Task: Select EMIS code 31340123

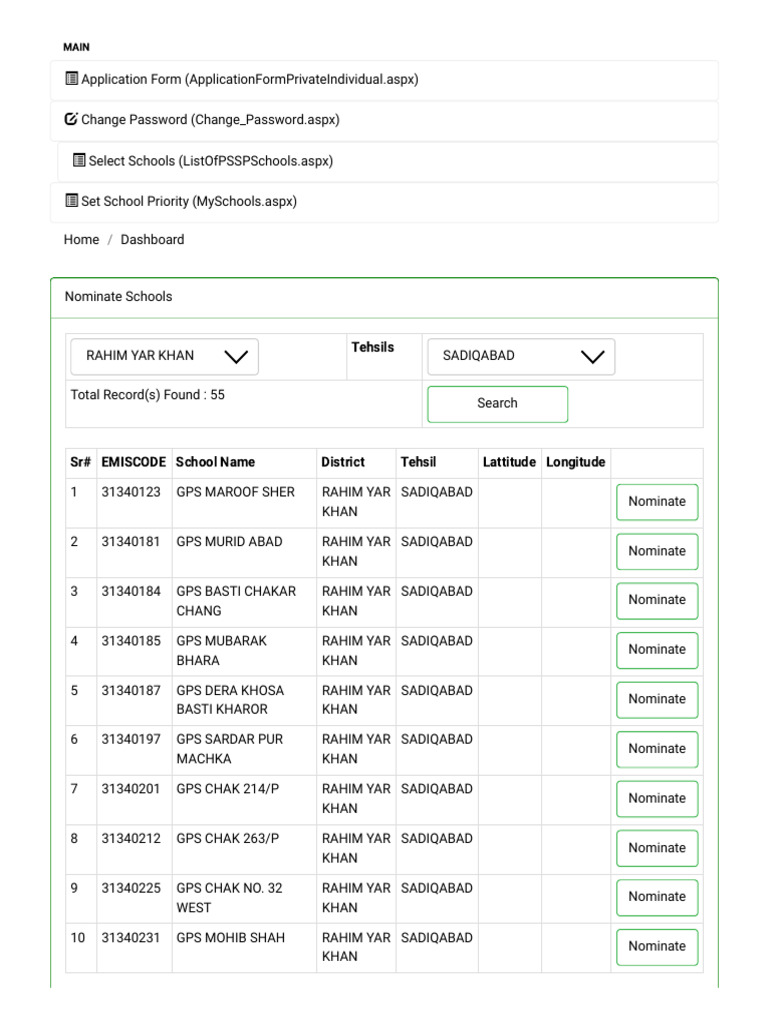Action: click(x=131, y=492)
